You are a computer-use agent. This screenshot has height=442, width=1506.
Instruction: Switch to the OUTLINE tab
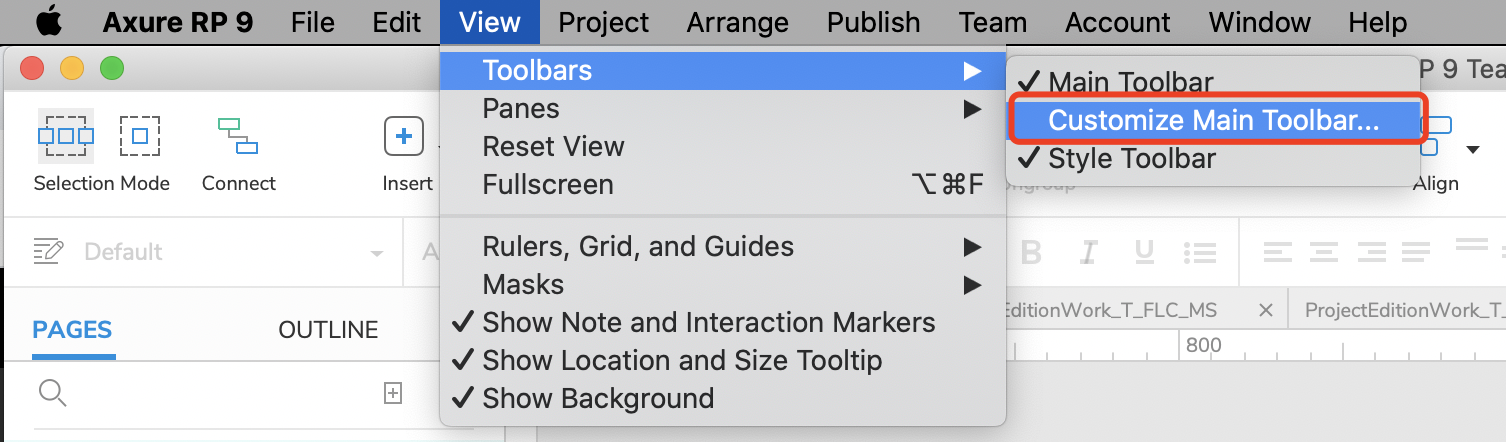coord(328,330)
